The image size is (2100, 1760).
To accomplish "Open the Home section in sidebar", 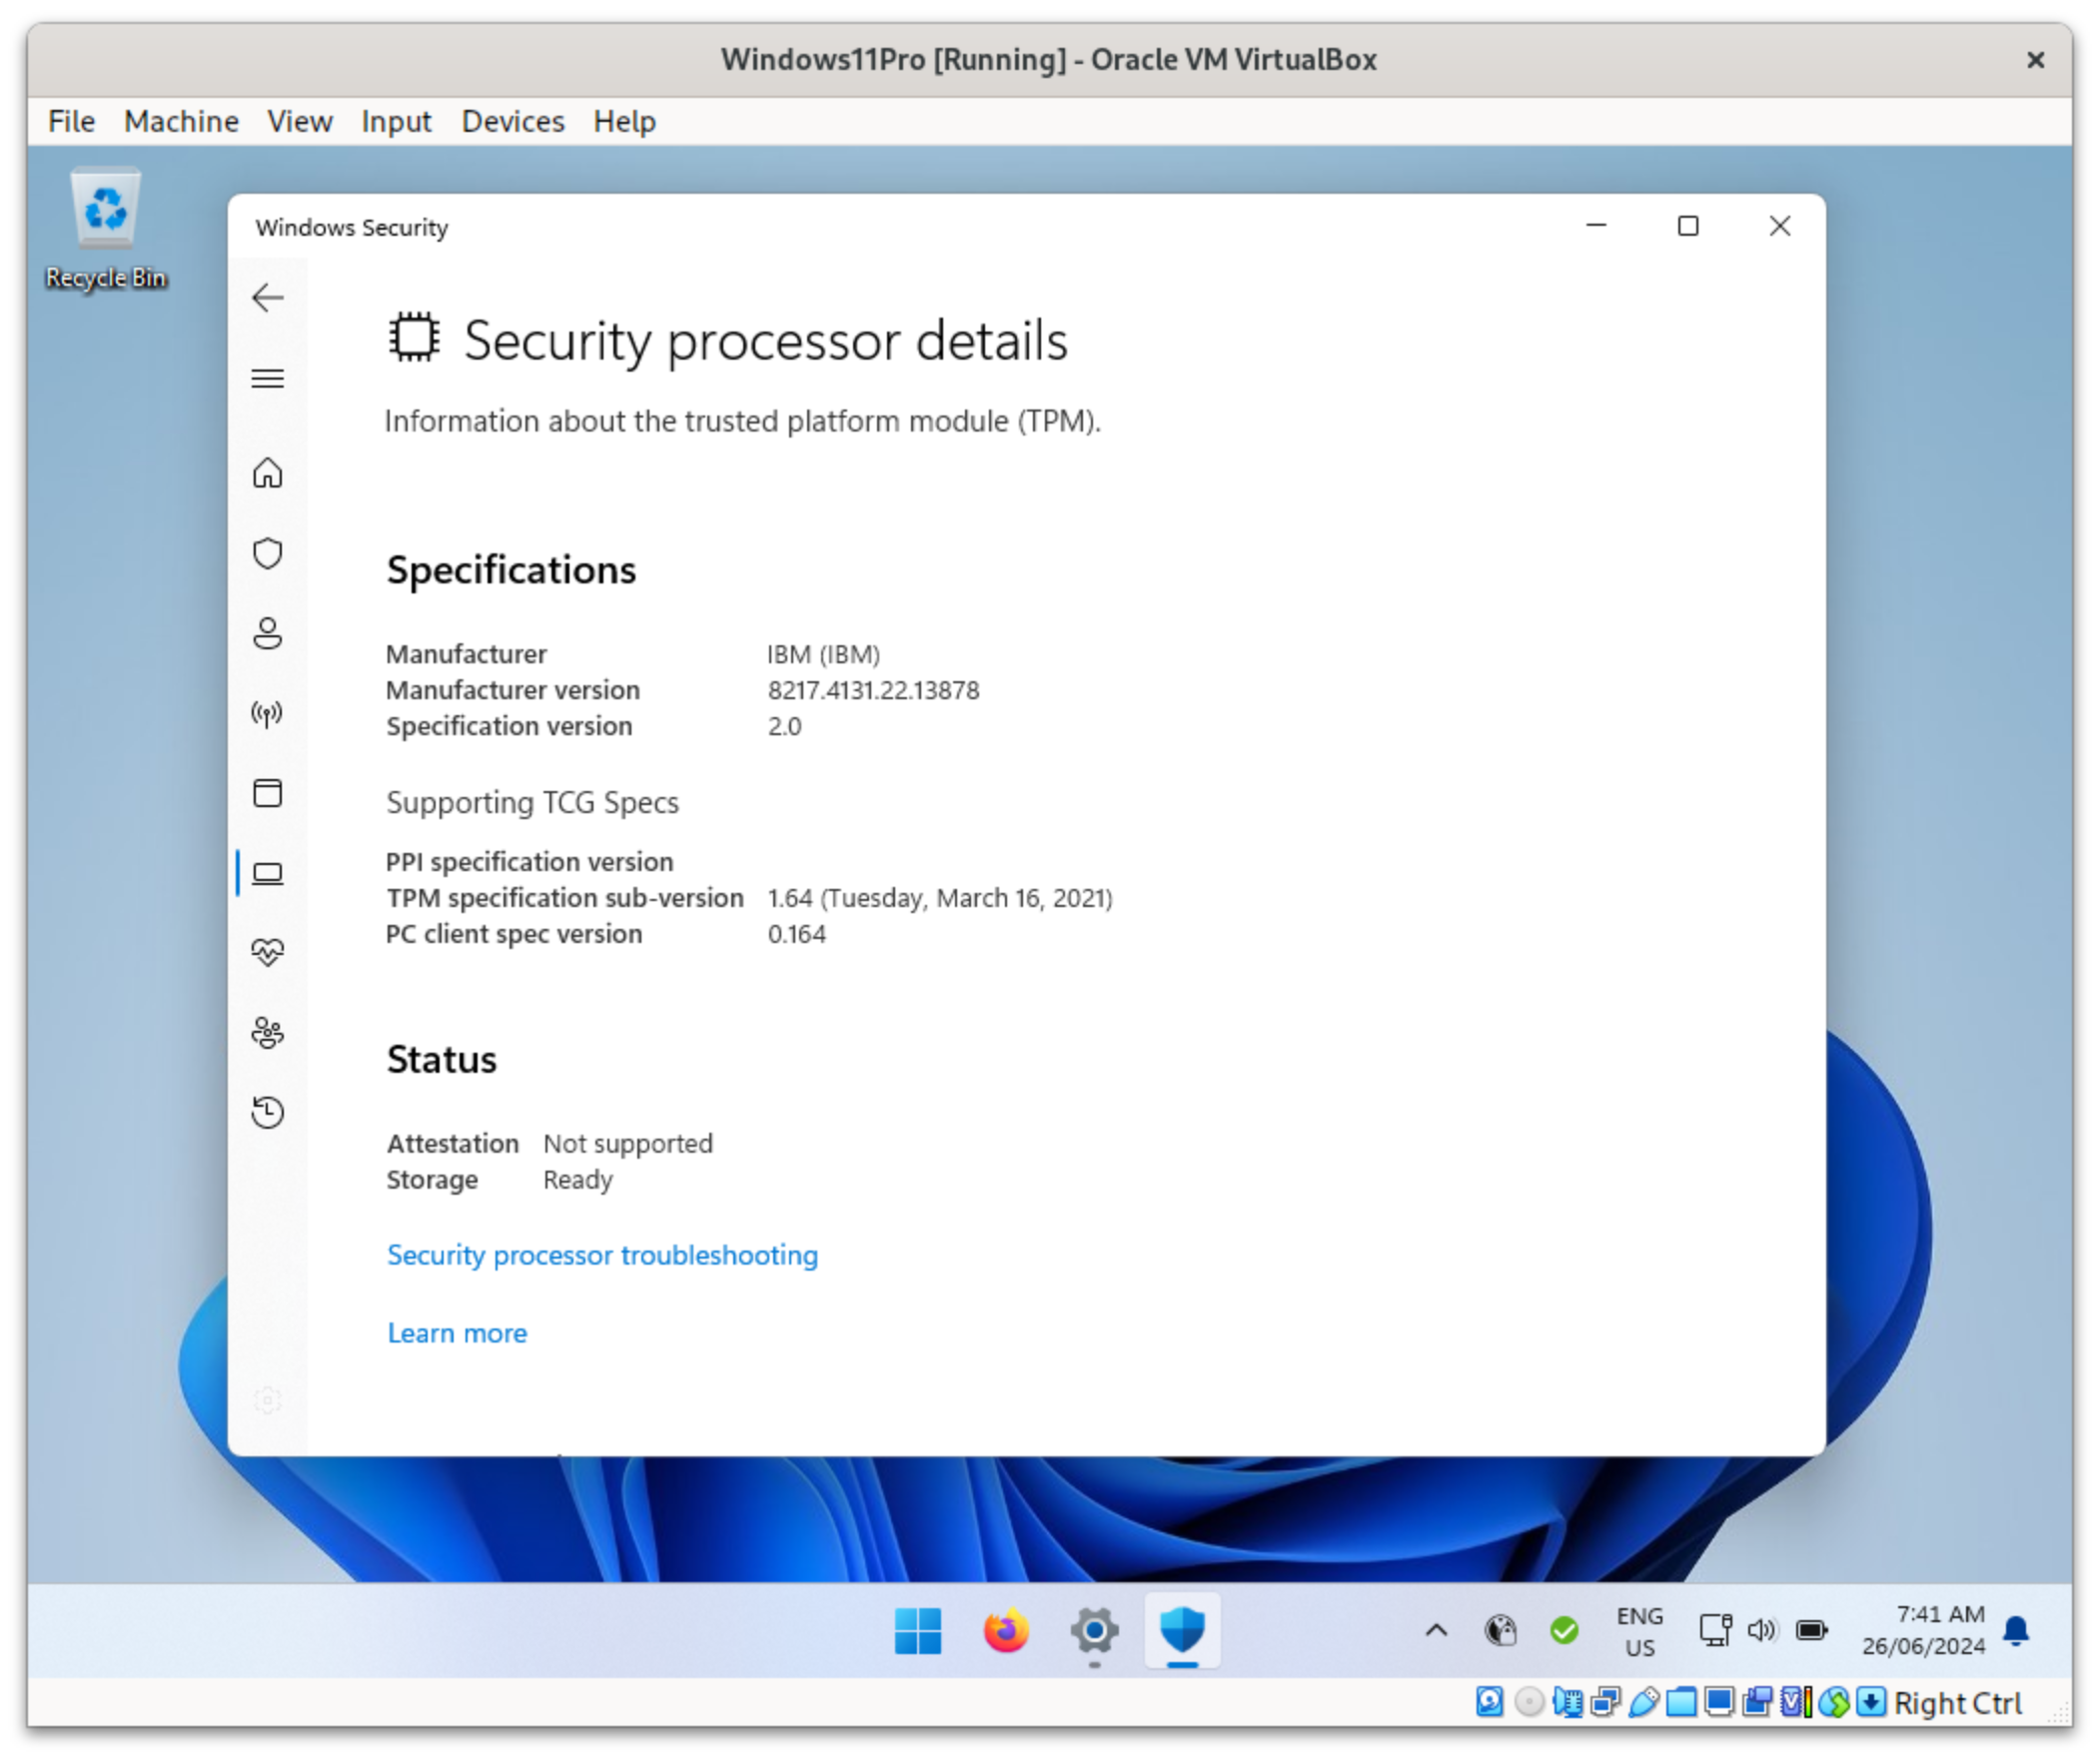I will point(268,473).
